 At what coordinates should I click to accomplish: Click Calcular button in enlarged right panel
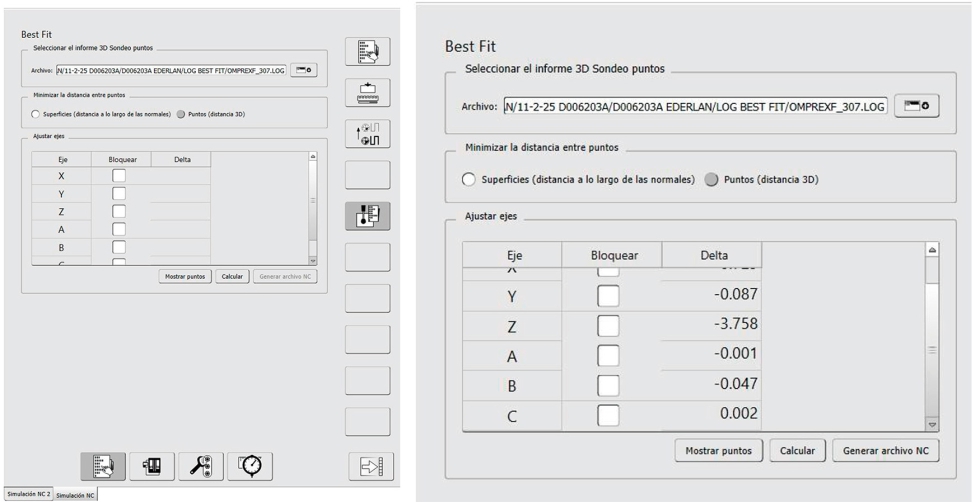(798, 451)
